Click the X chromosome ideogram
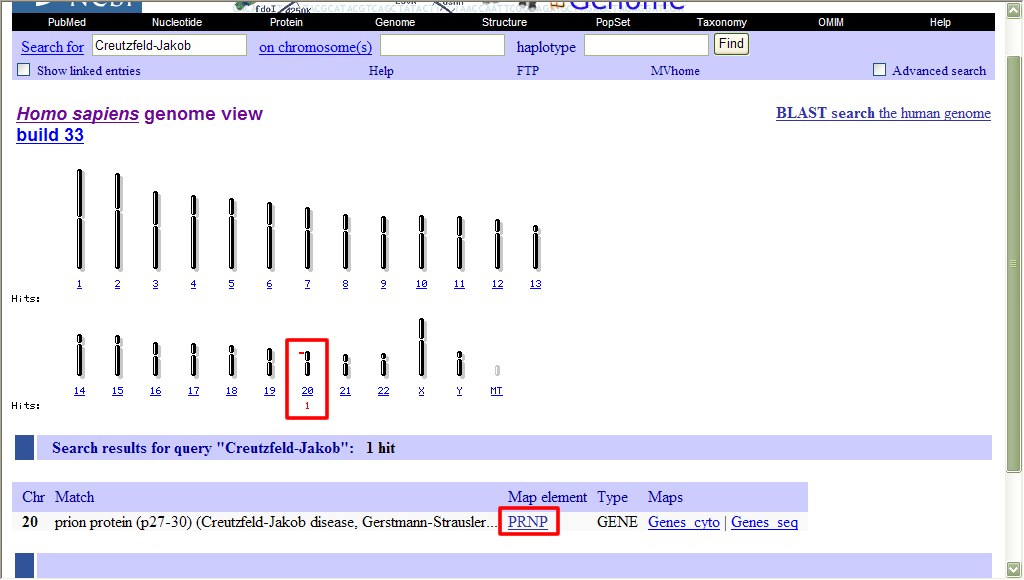The width and height of the screenshot is (1024, 580). 422,347
